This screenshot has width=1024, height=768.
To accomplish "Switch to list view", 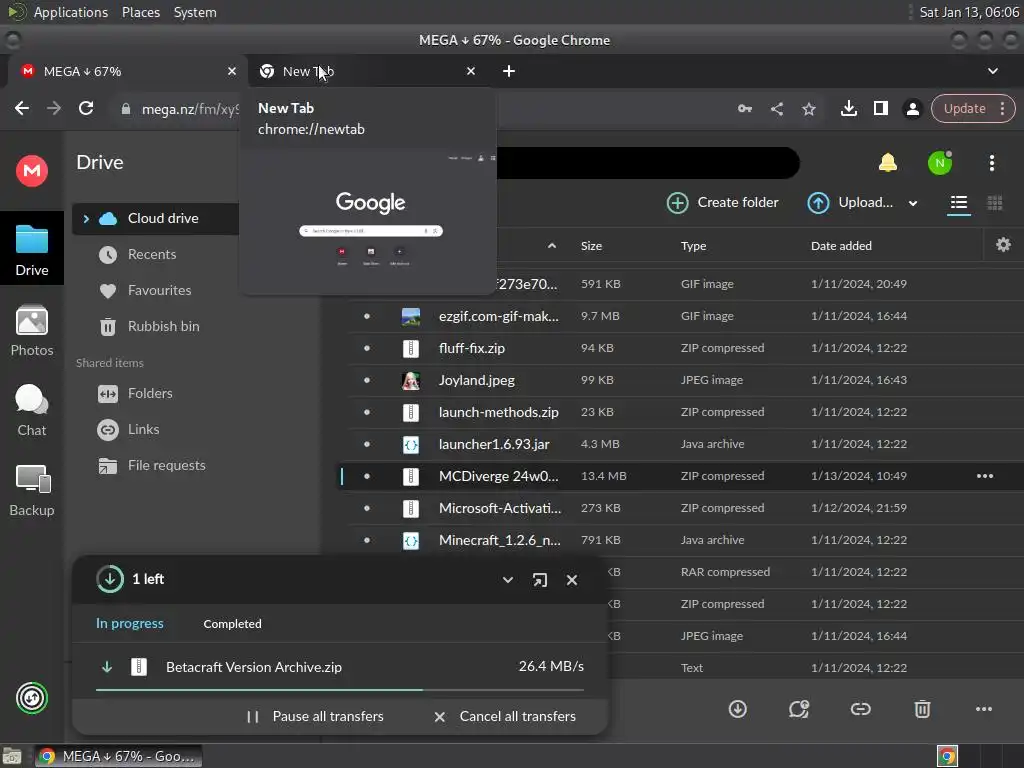I will 958,203.
